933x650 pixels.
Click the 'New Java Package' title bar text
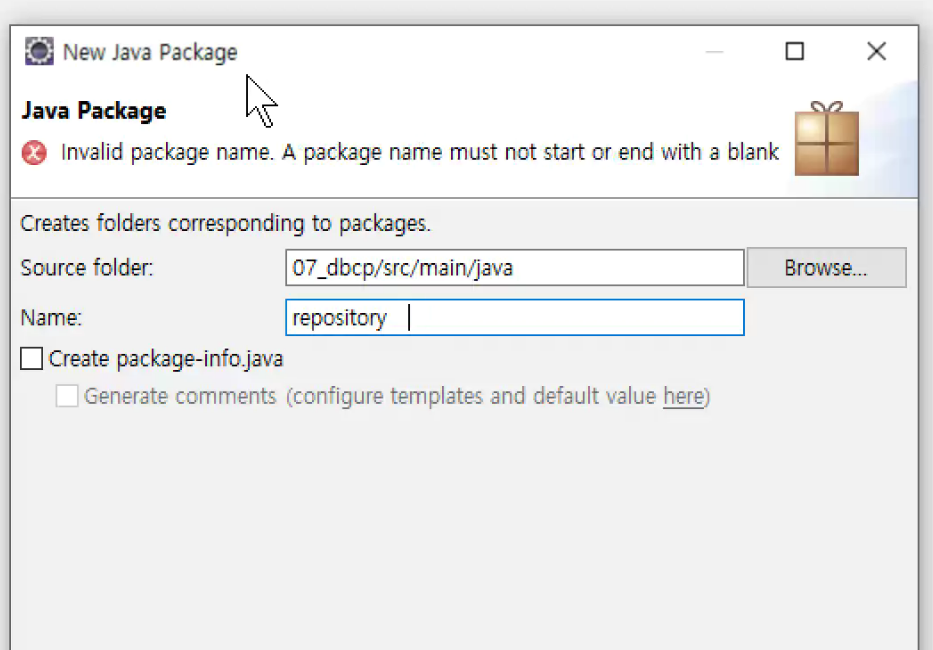150,52
